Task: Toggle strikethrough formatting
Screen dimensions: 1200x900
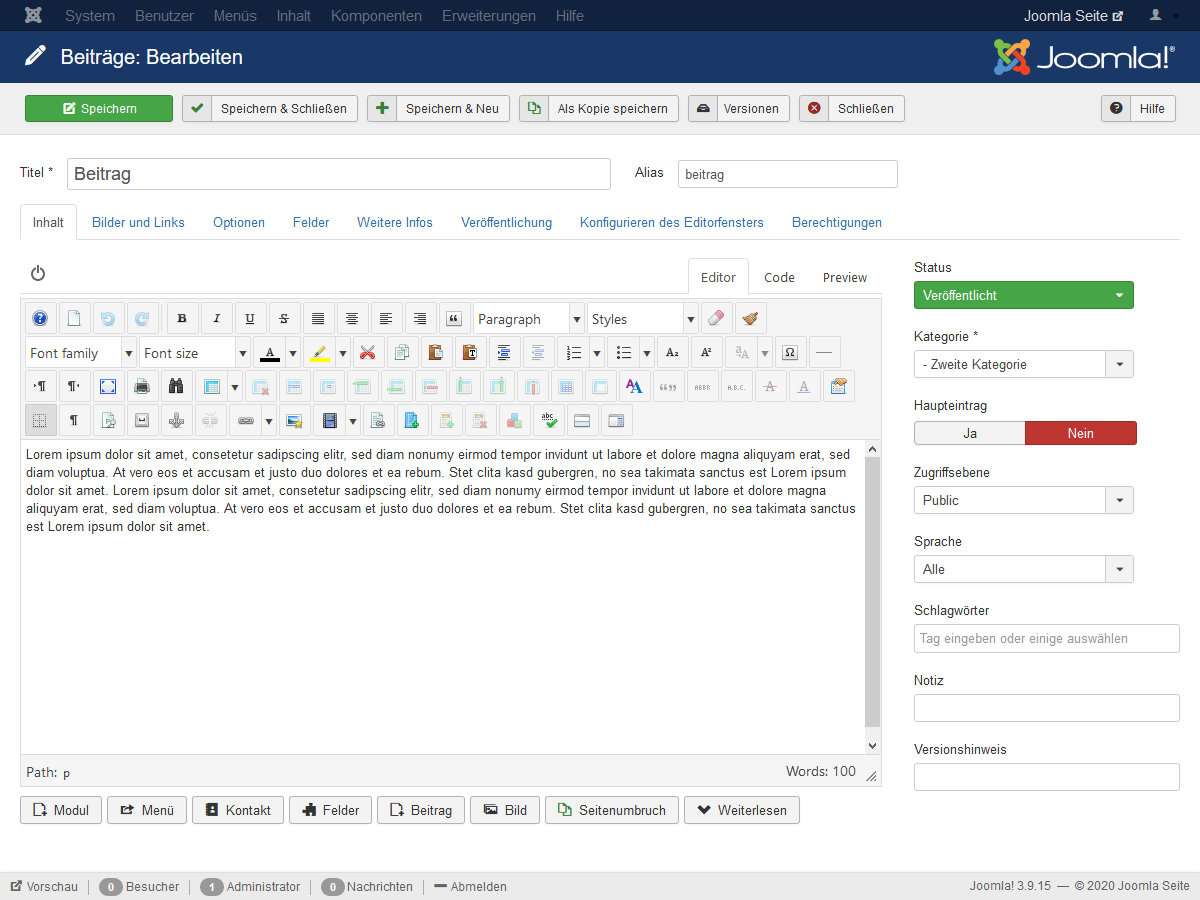Action: [x=284, y=319]
